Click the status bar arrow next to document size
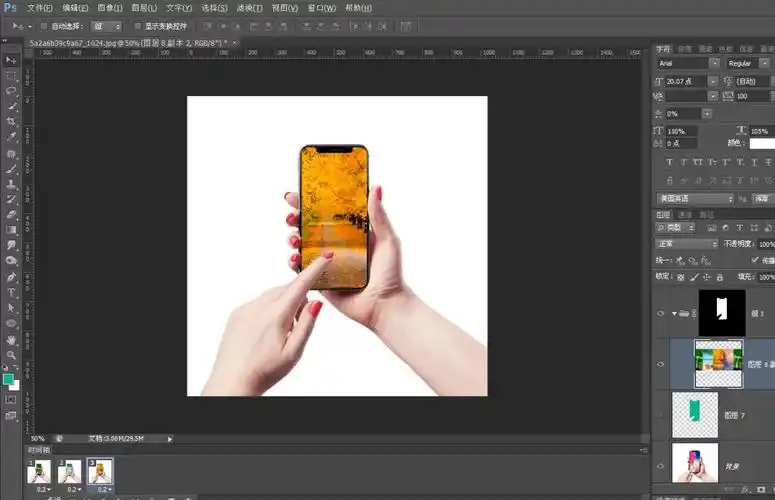This screenshot has width=775, height=500. (170, 439)
